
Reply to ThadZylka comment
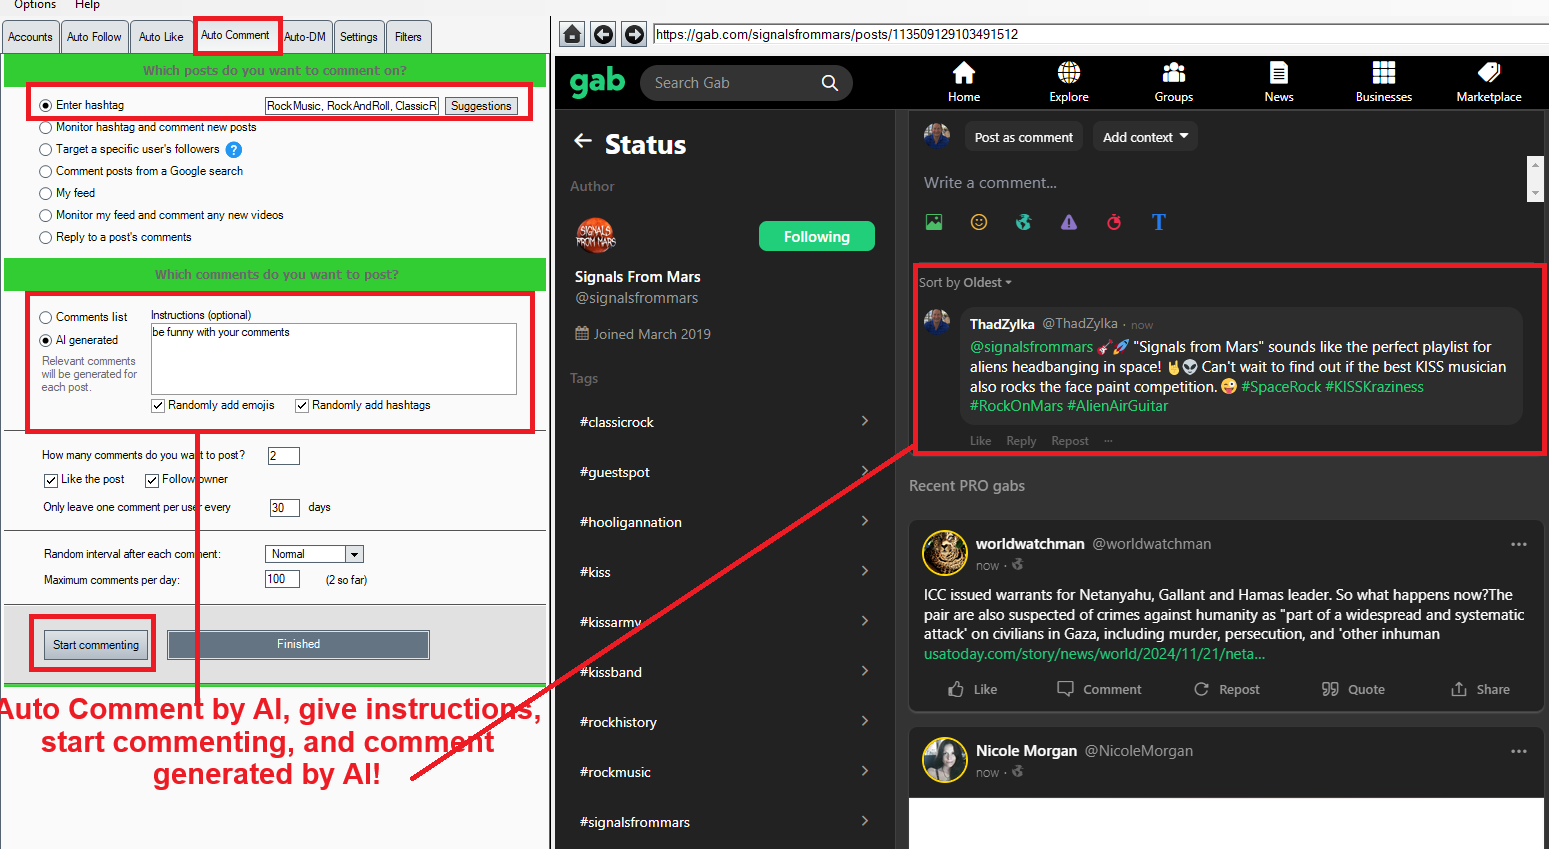click(x=1021, y=441)
